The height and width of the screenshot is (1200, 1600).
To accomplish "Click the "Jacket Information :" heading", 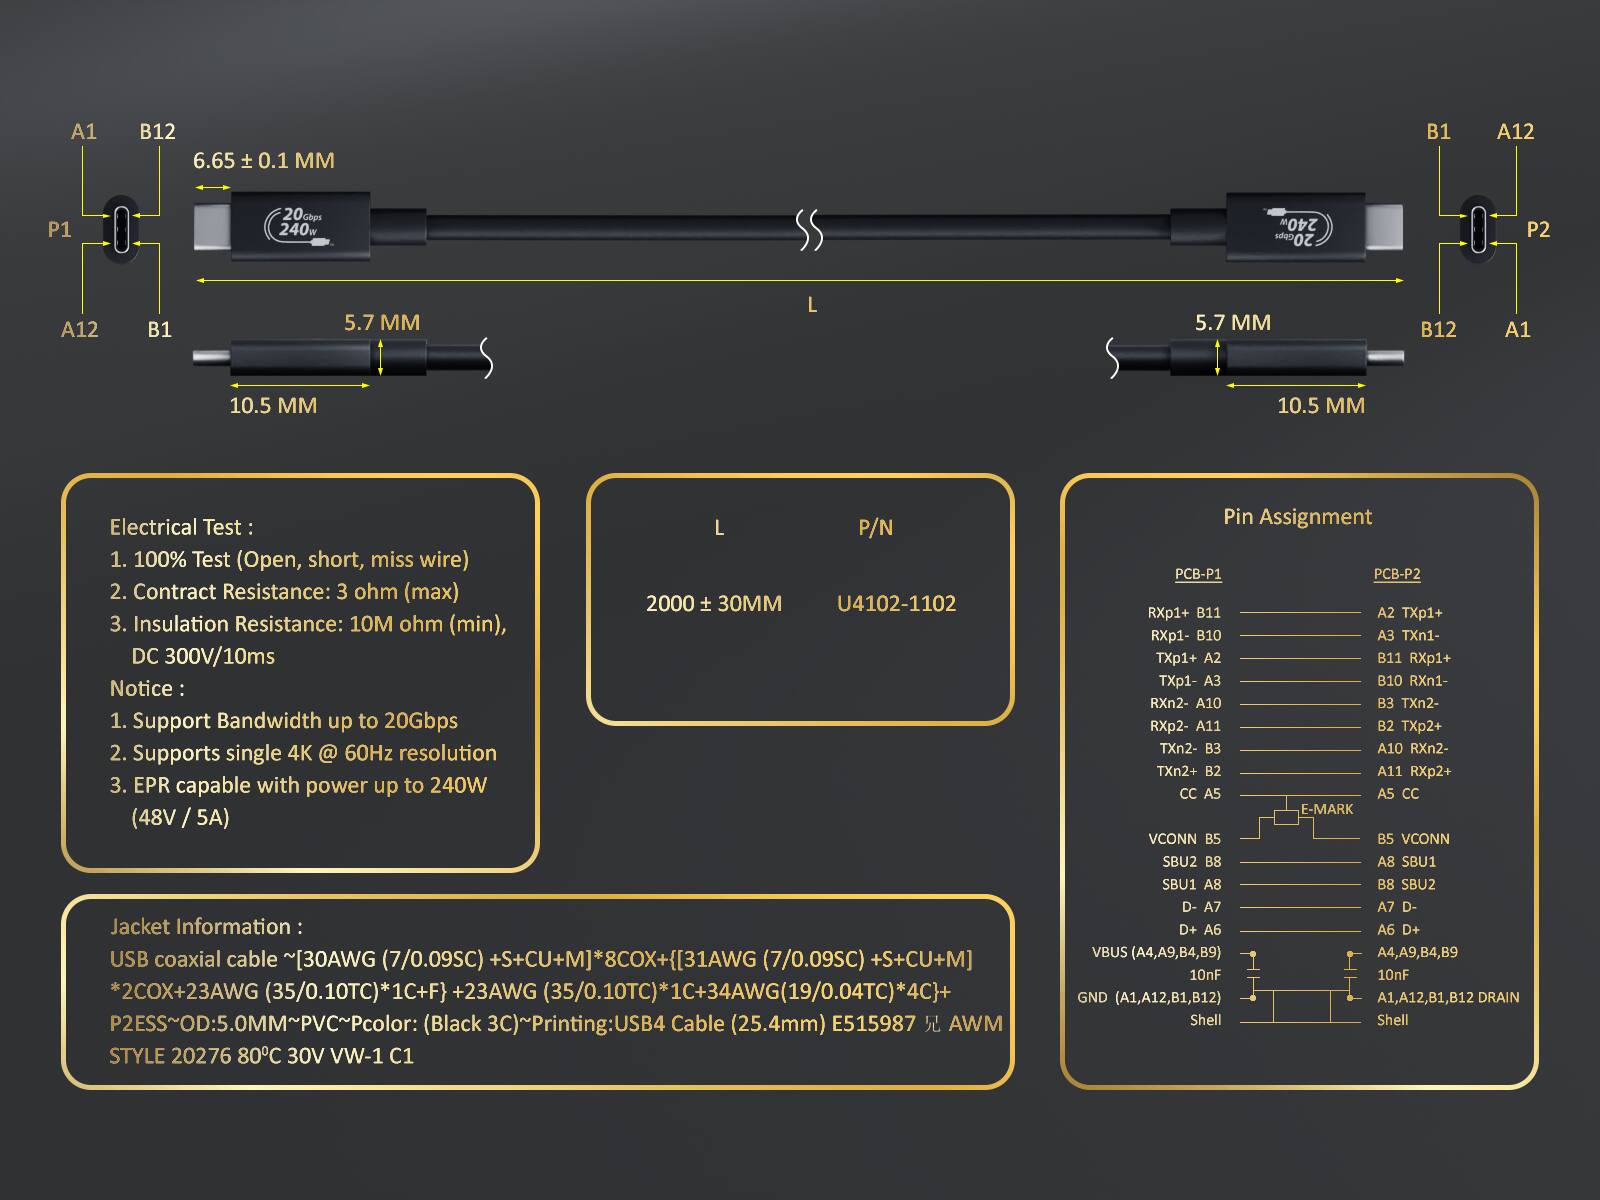I will tap(207, 926).
